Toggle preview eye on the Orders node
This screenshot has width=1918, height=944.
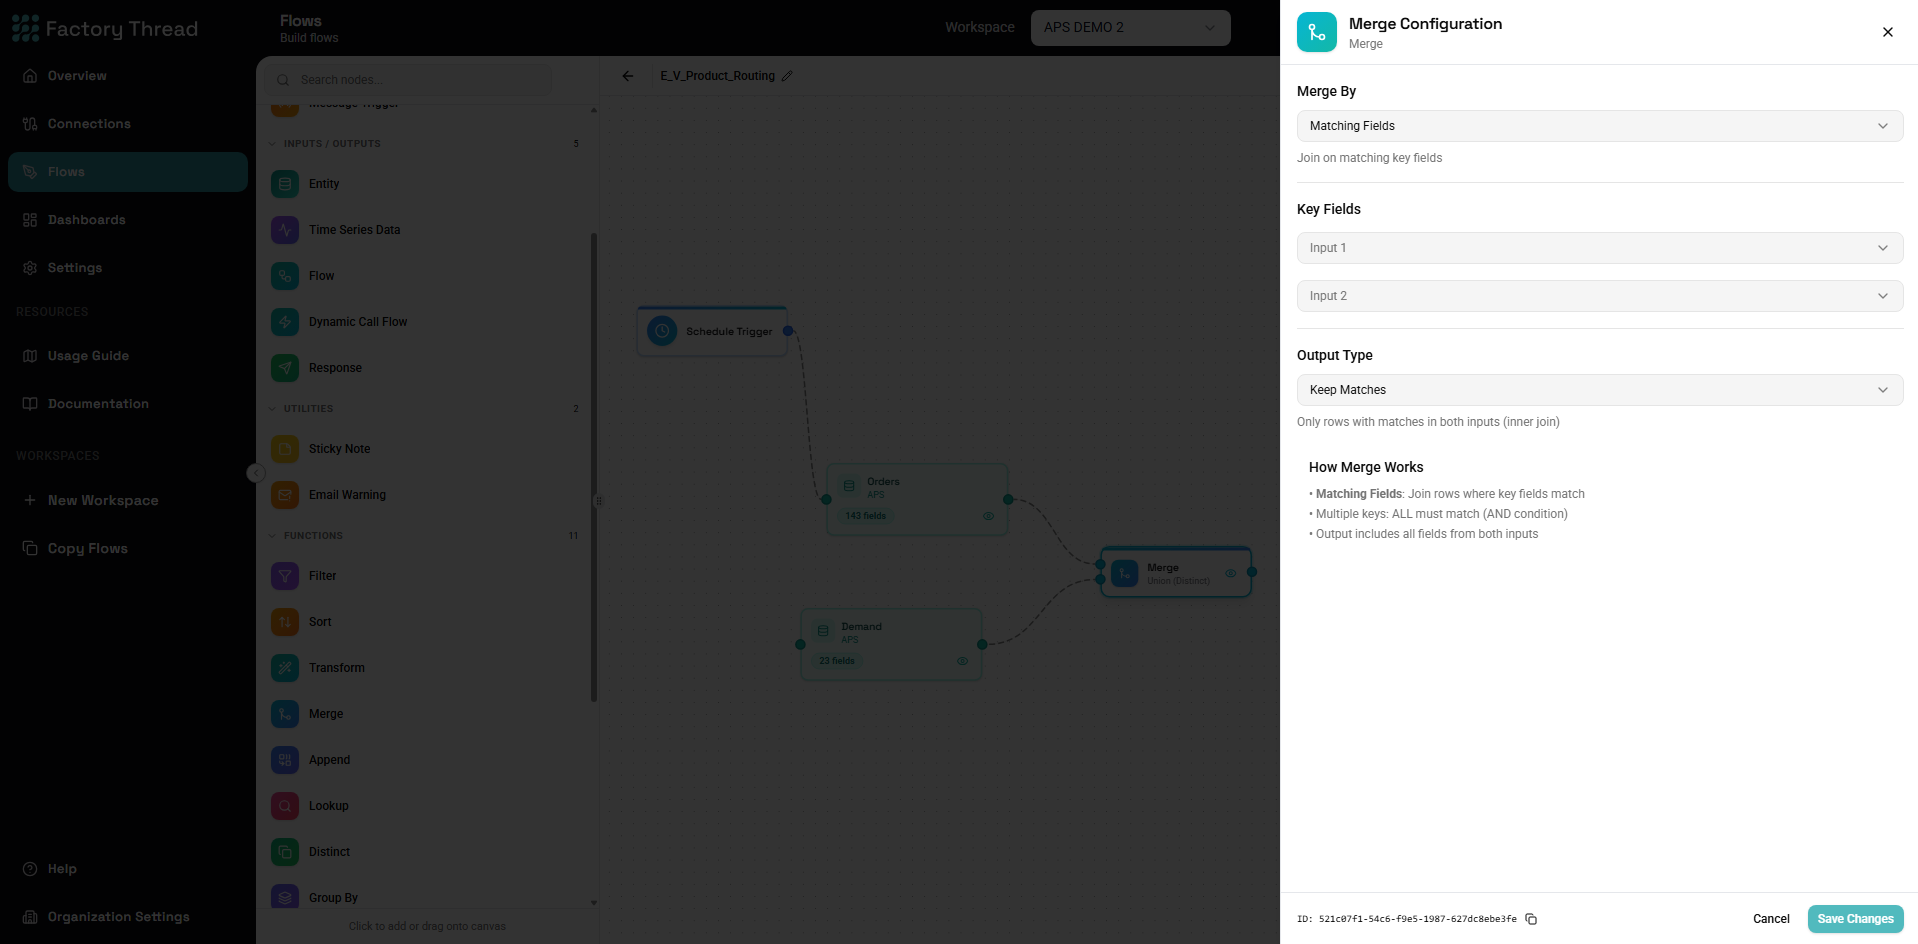click(x=988, y=516)
